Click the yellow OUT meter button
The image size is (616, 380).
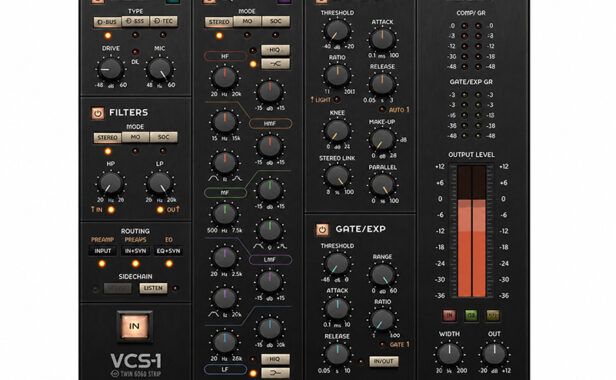click(x=493, y=315)
